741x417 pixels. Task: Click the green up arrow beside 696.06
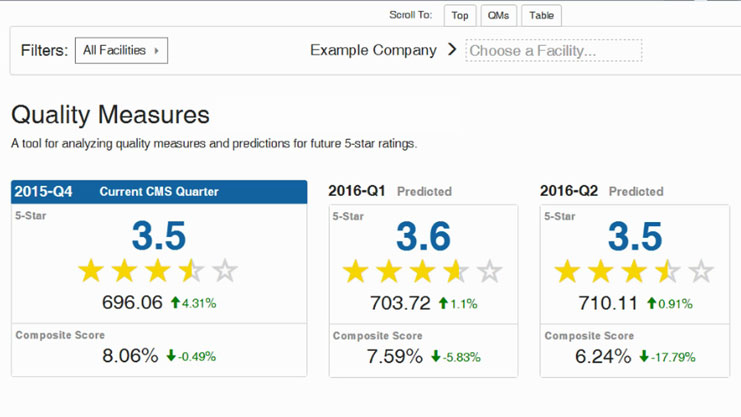pos(175,303)
